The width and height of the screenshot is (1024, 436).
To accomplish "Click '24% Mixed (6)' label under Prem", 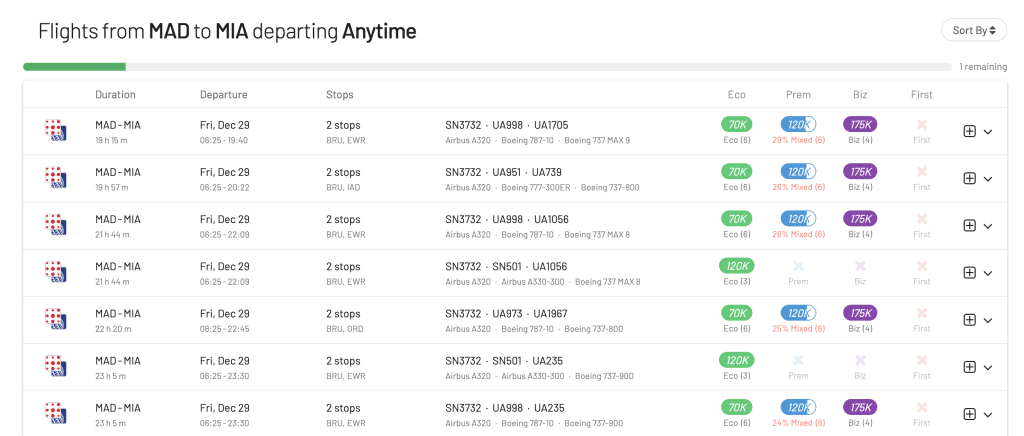I will pyautogui.click(x=798, y=423).
